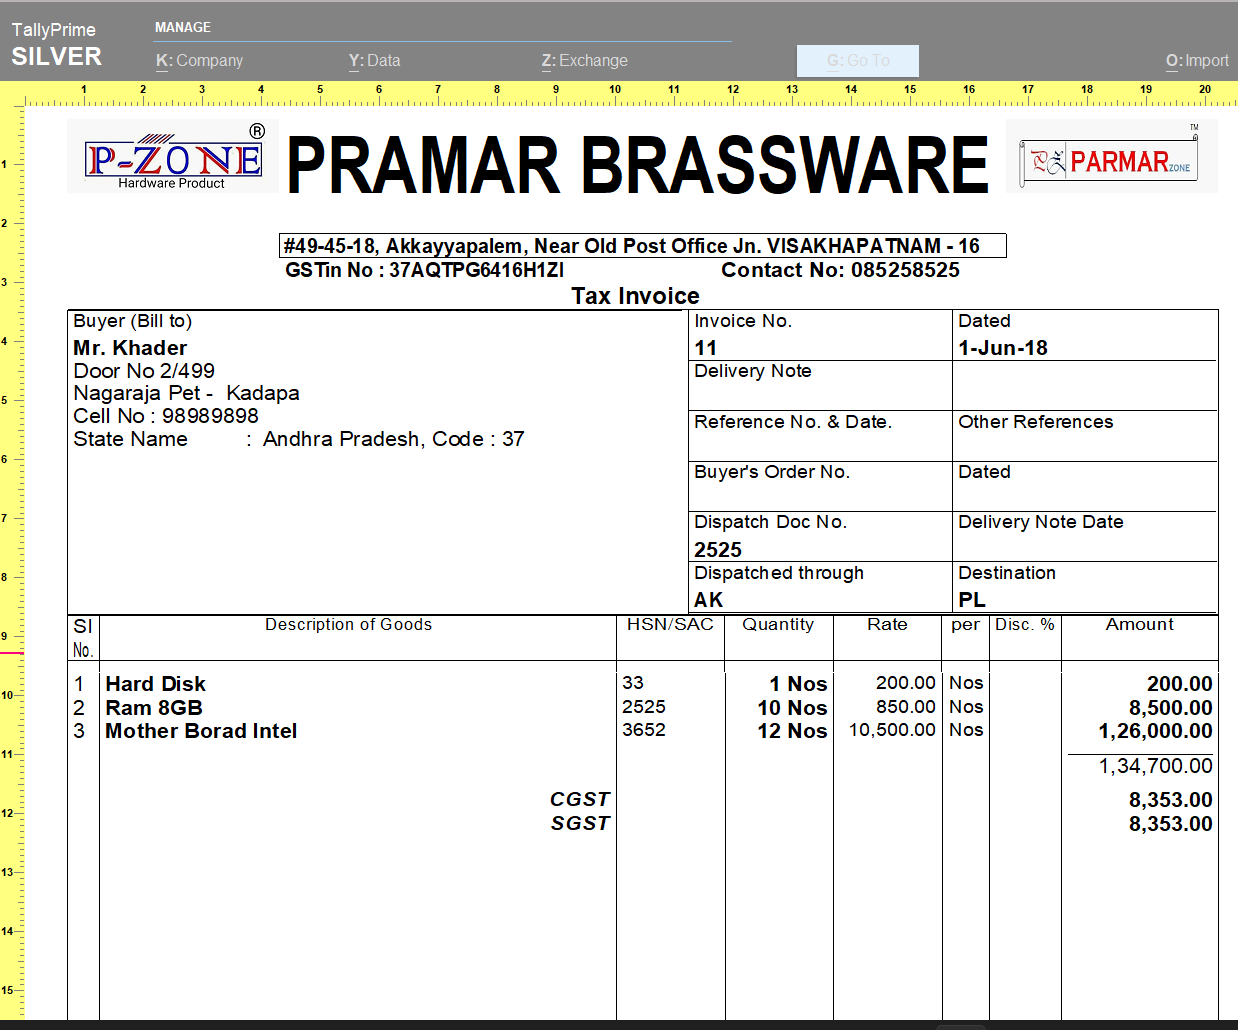Click the Rate column header
This screenshot has height=1030, width=1238.
887,624
